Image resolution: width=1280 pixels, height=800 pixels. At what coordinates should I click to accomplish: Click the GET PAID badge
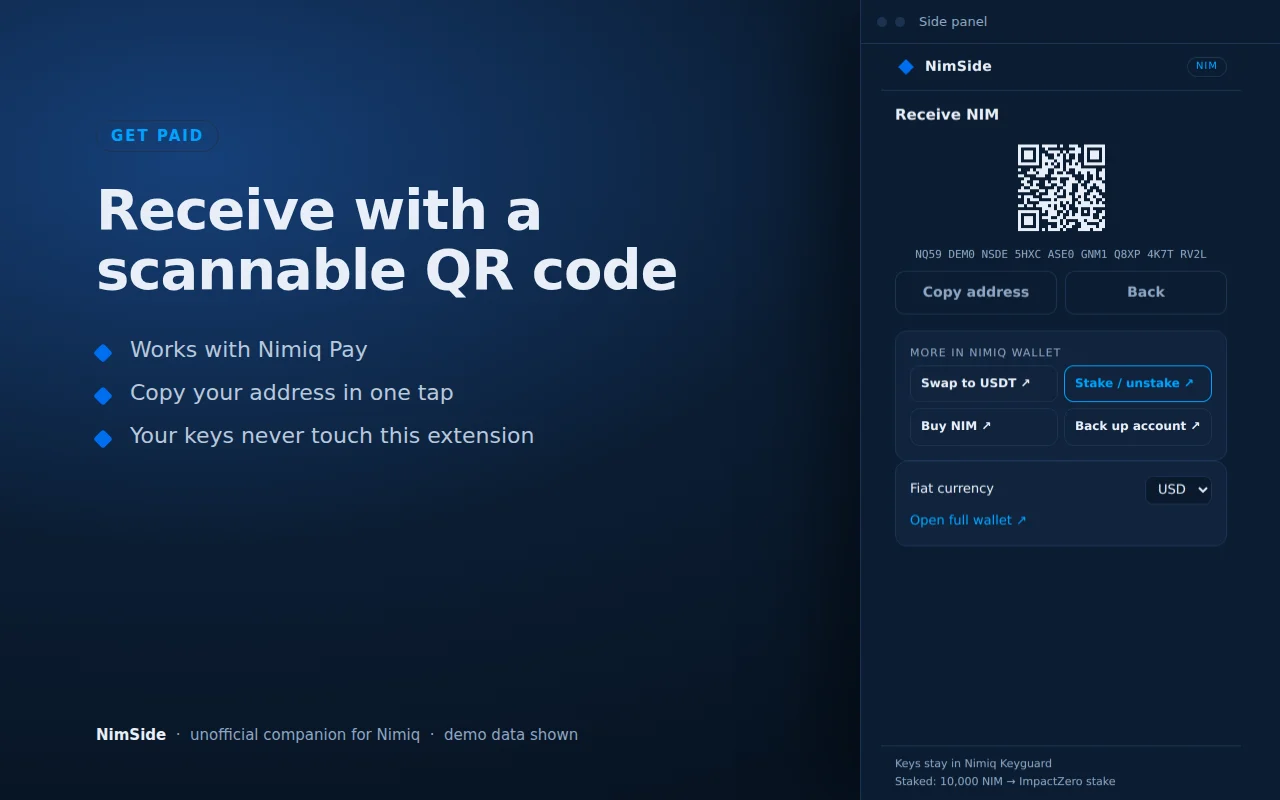click(157, 136)
